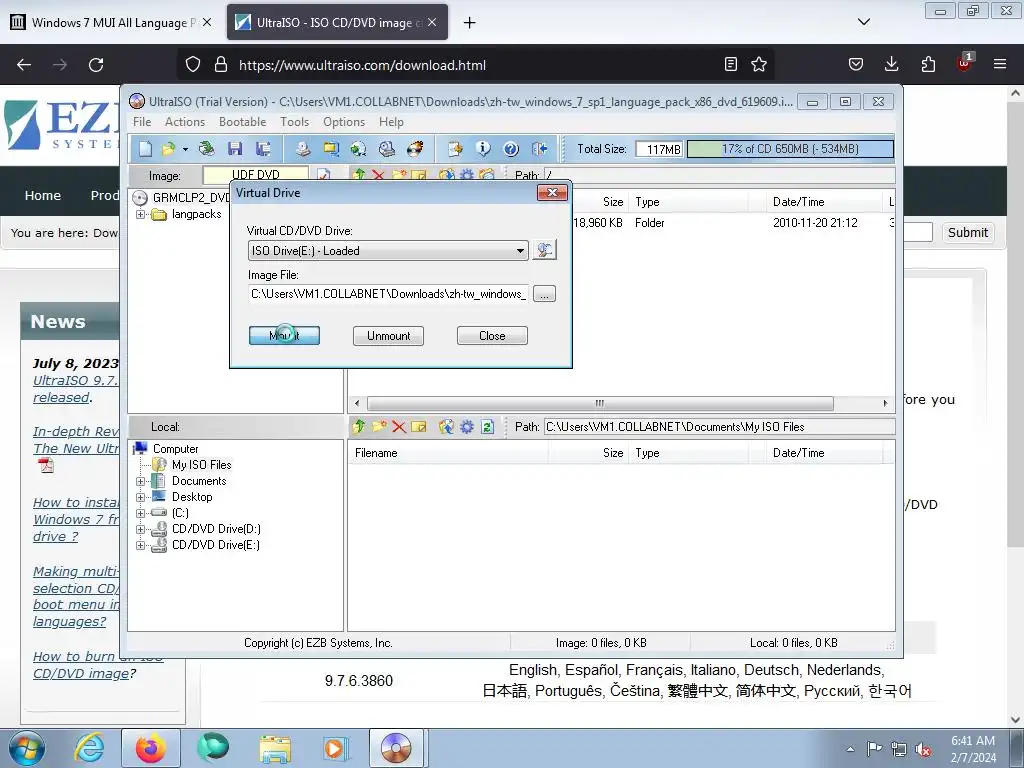
Task: Open the Actions menu
Action: pyautogui.click(x=185, y=122)
